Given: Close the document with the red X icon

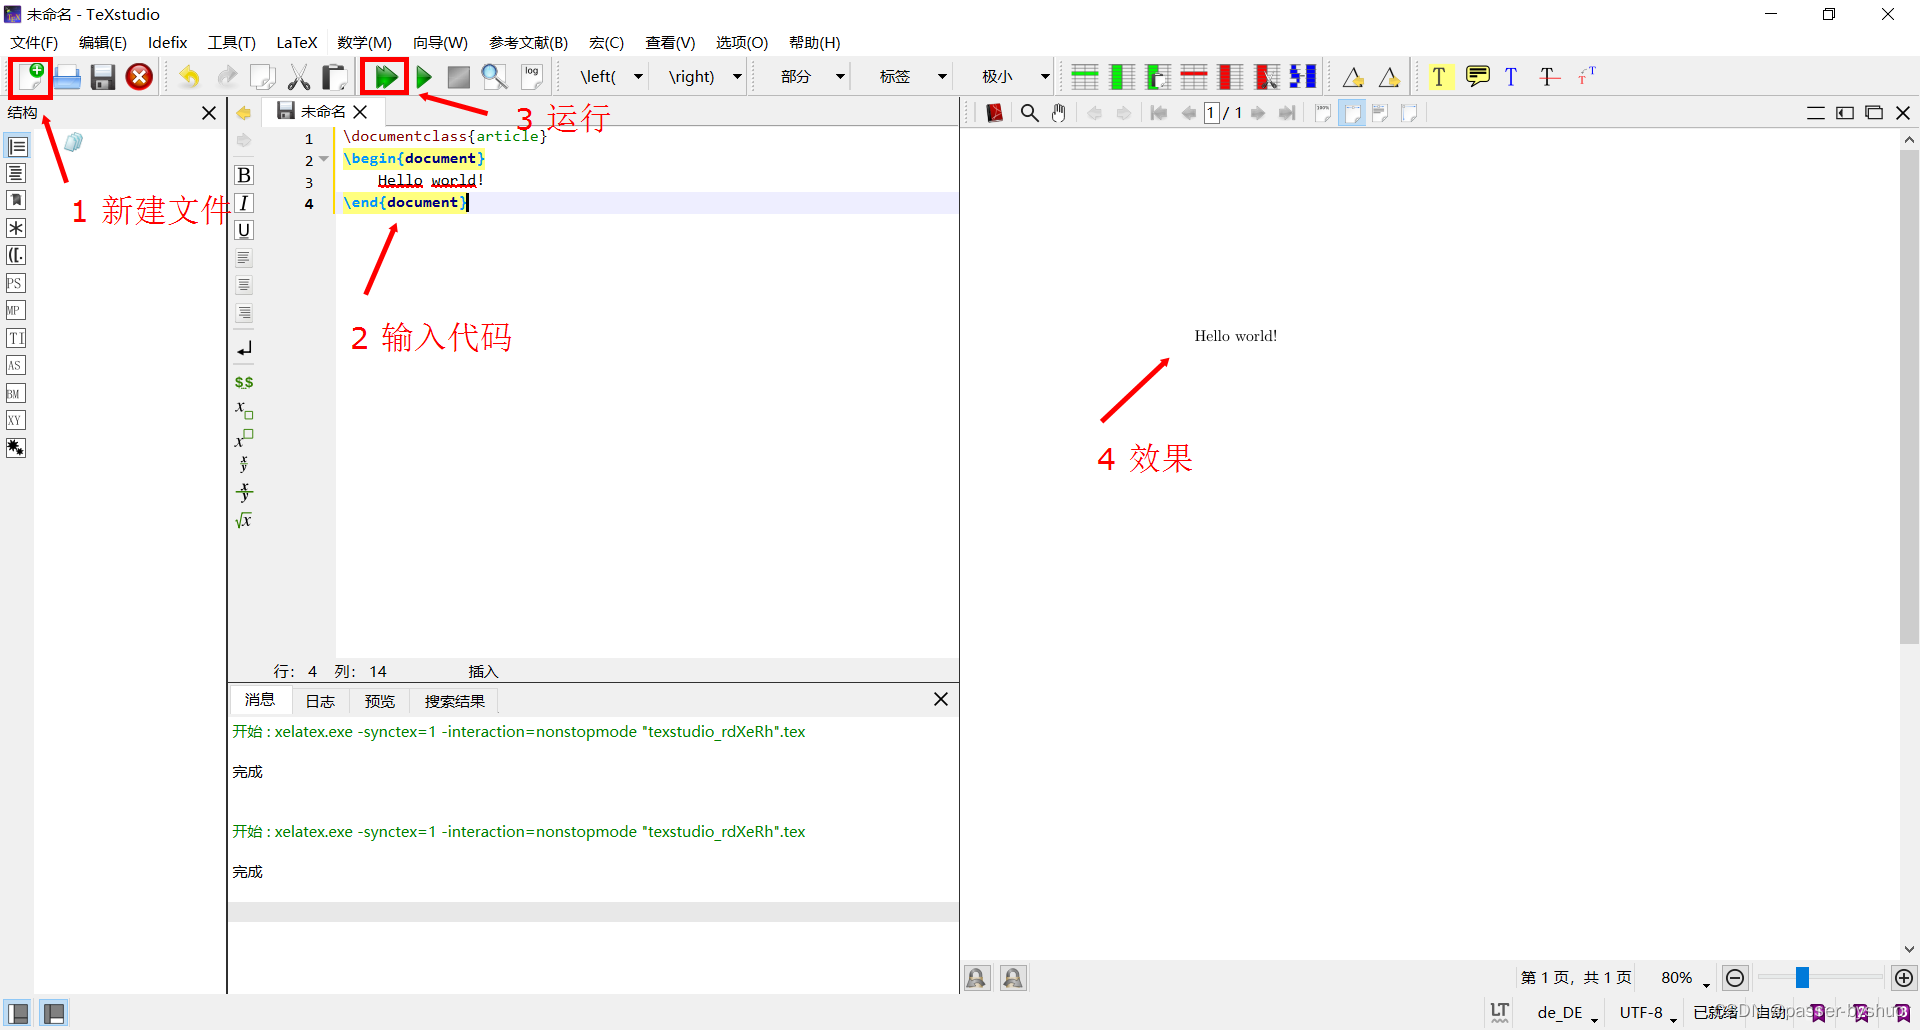Looking at the screenshot, I should (x=139, y=77).
